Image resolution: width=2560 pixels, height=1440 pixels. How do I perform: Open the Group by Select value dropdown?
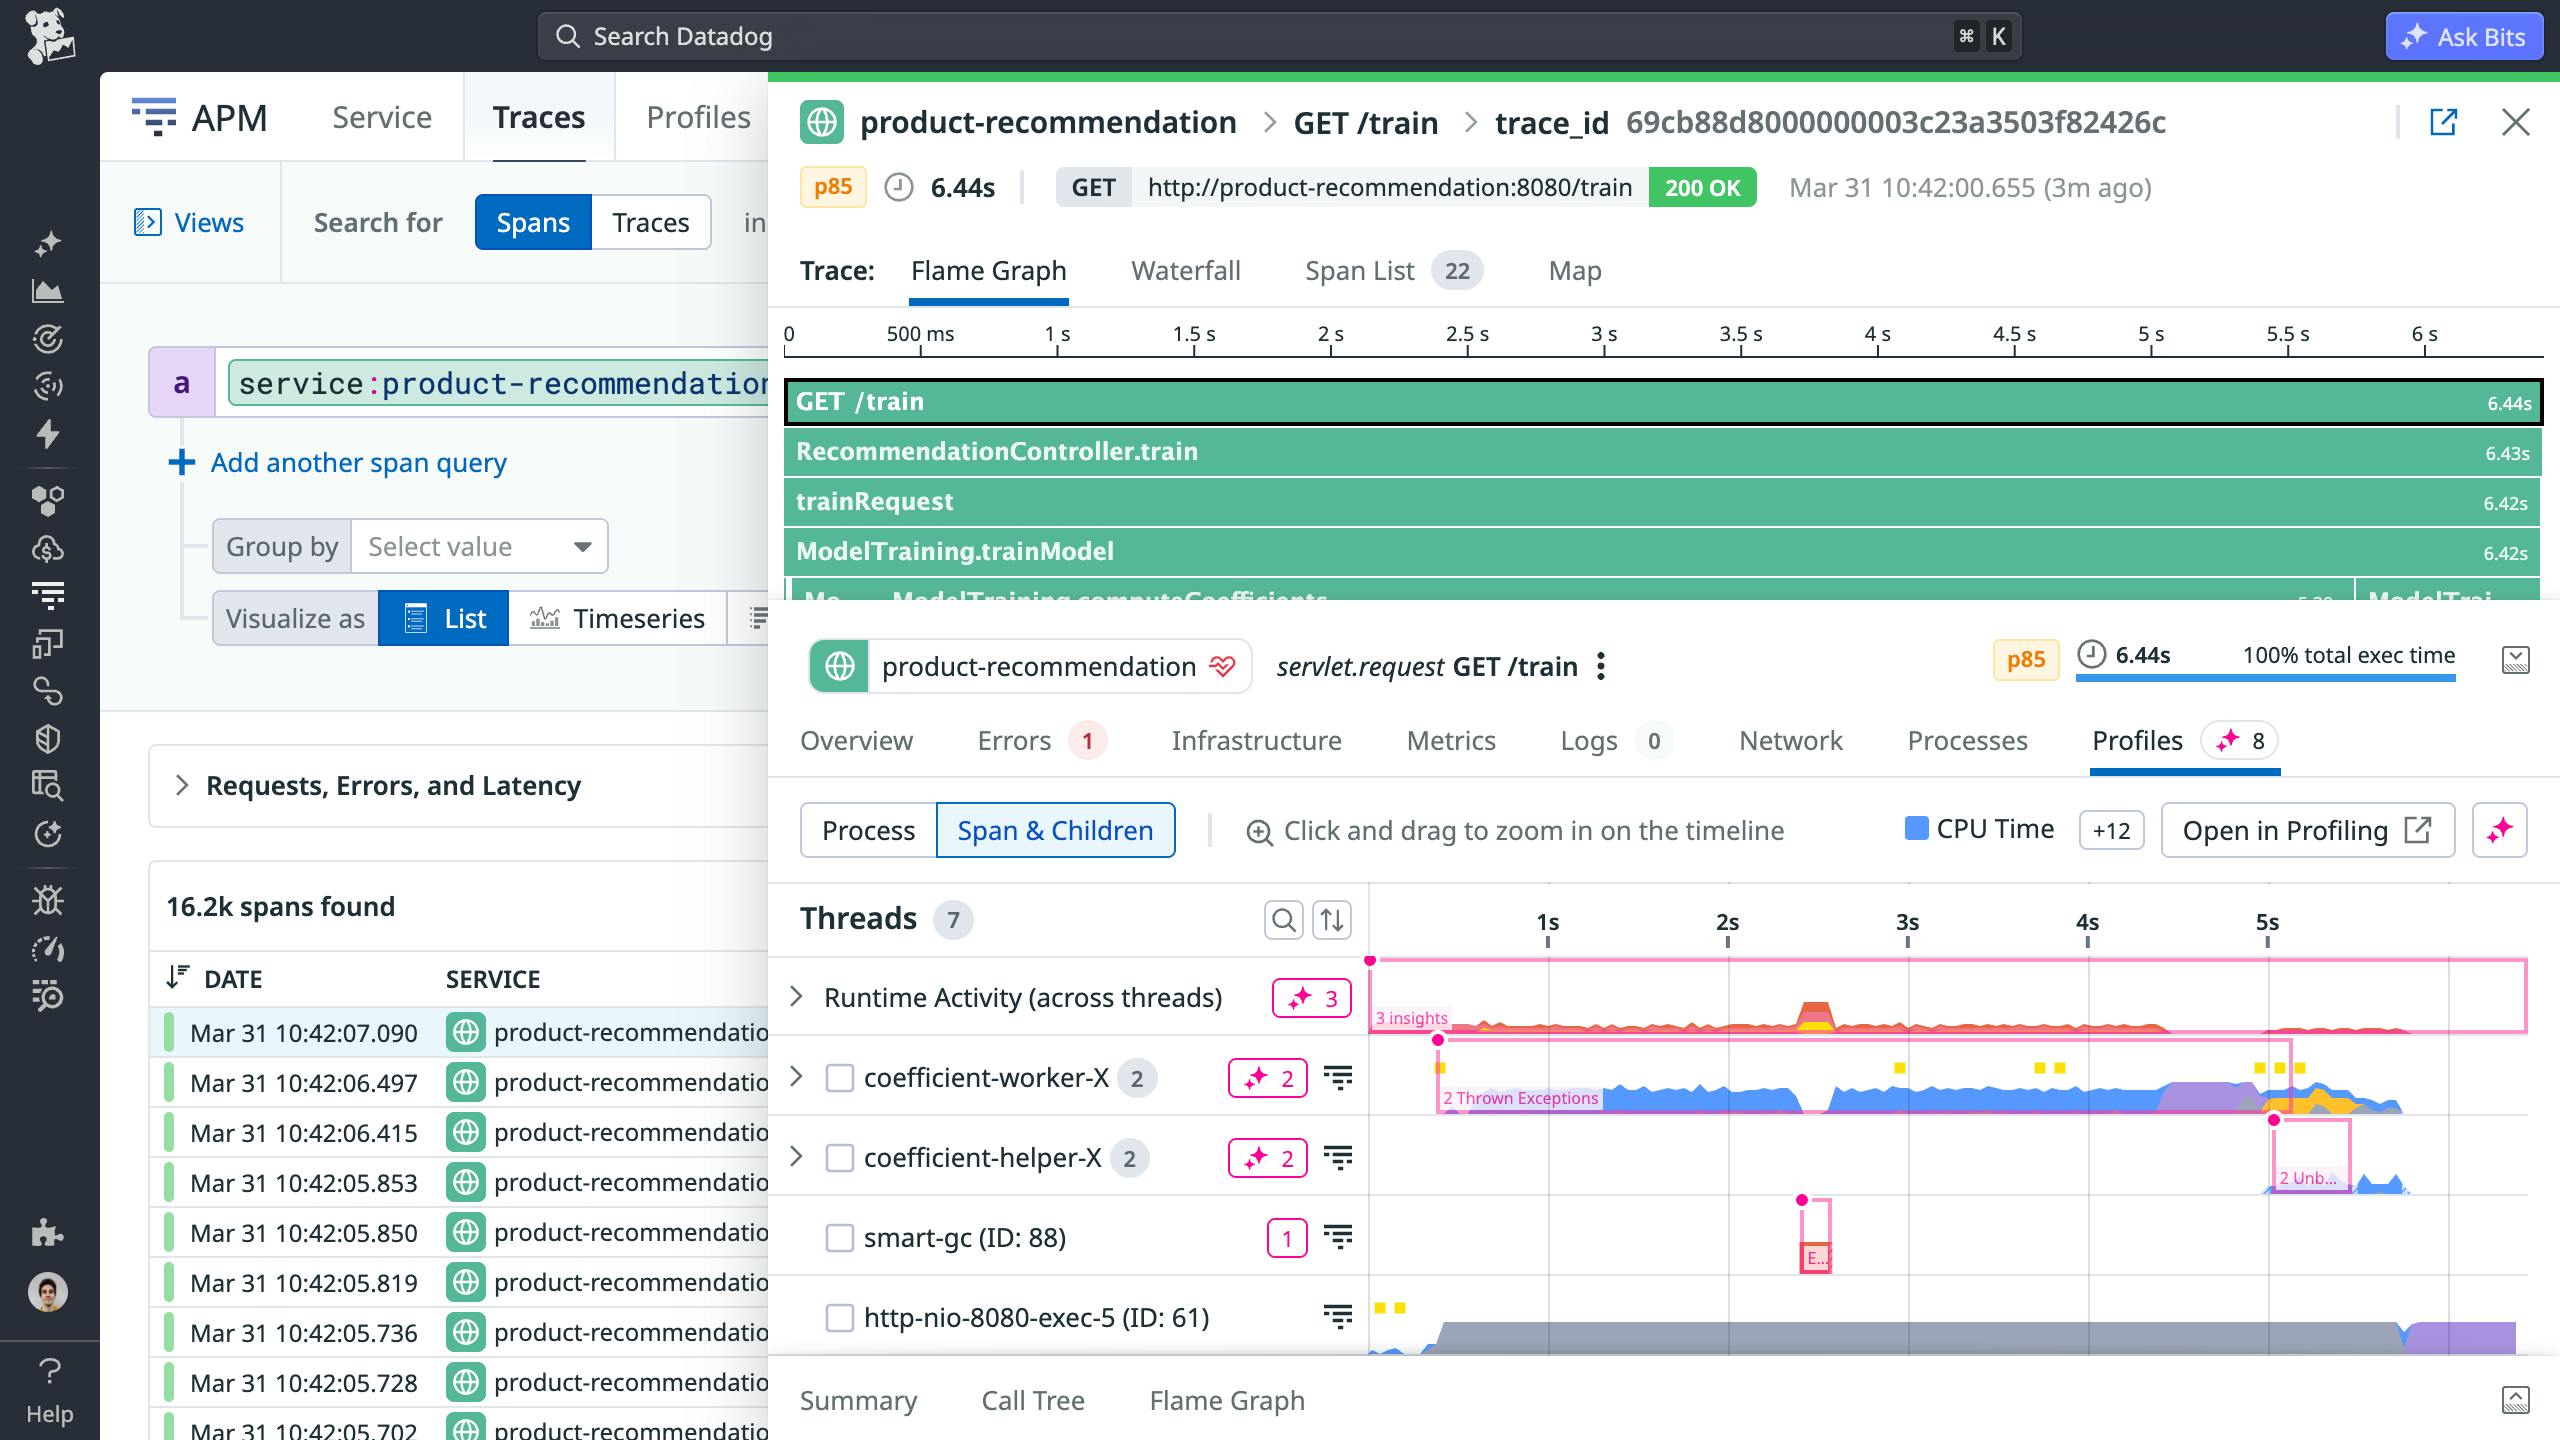[479, 546]
